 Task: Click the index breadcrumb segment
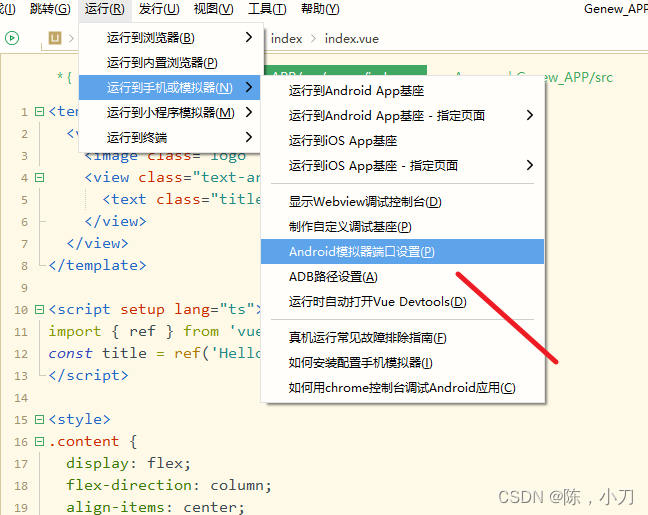[286, 39]
